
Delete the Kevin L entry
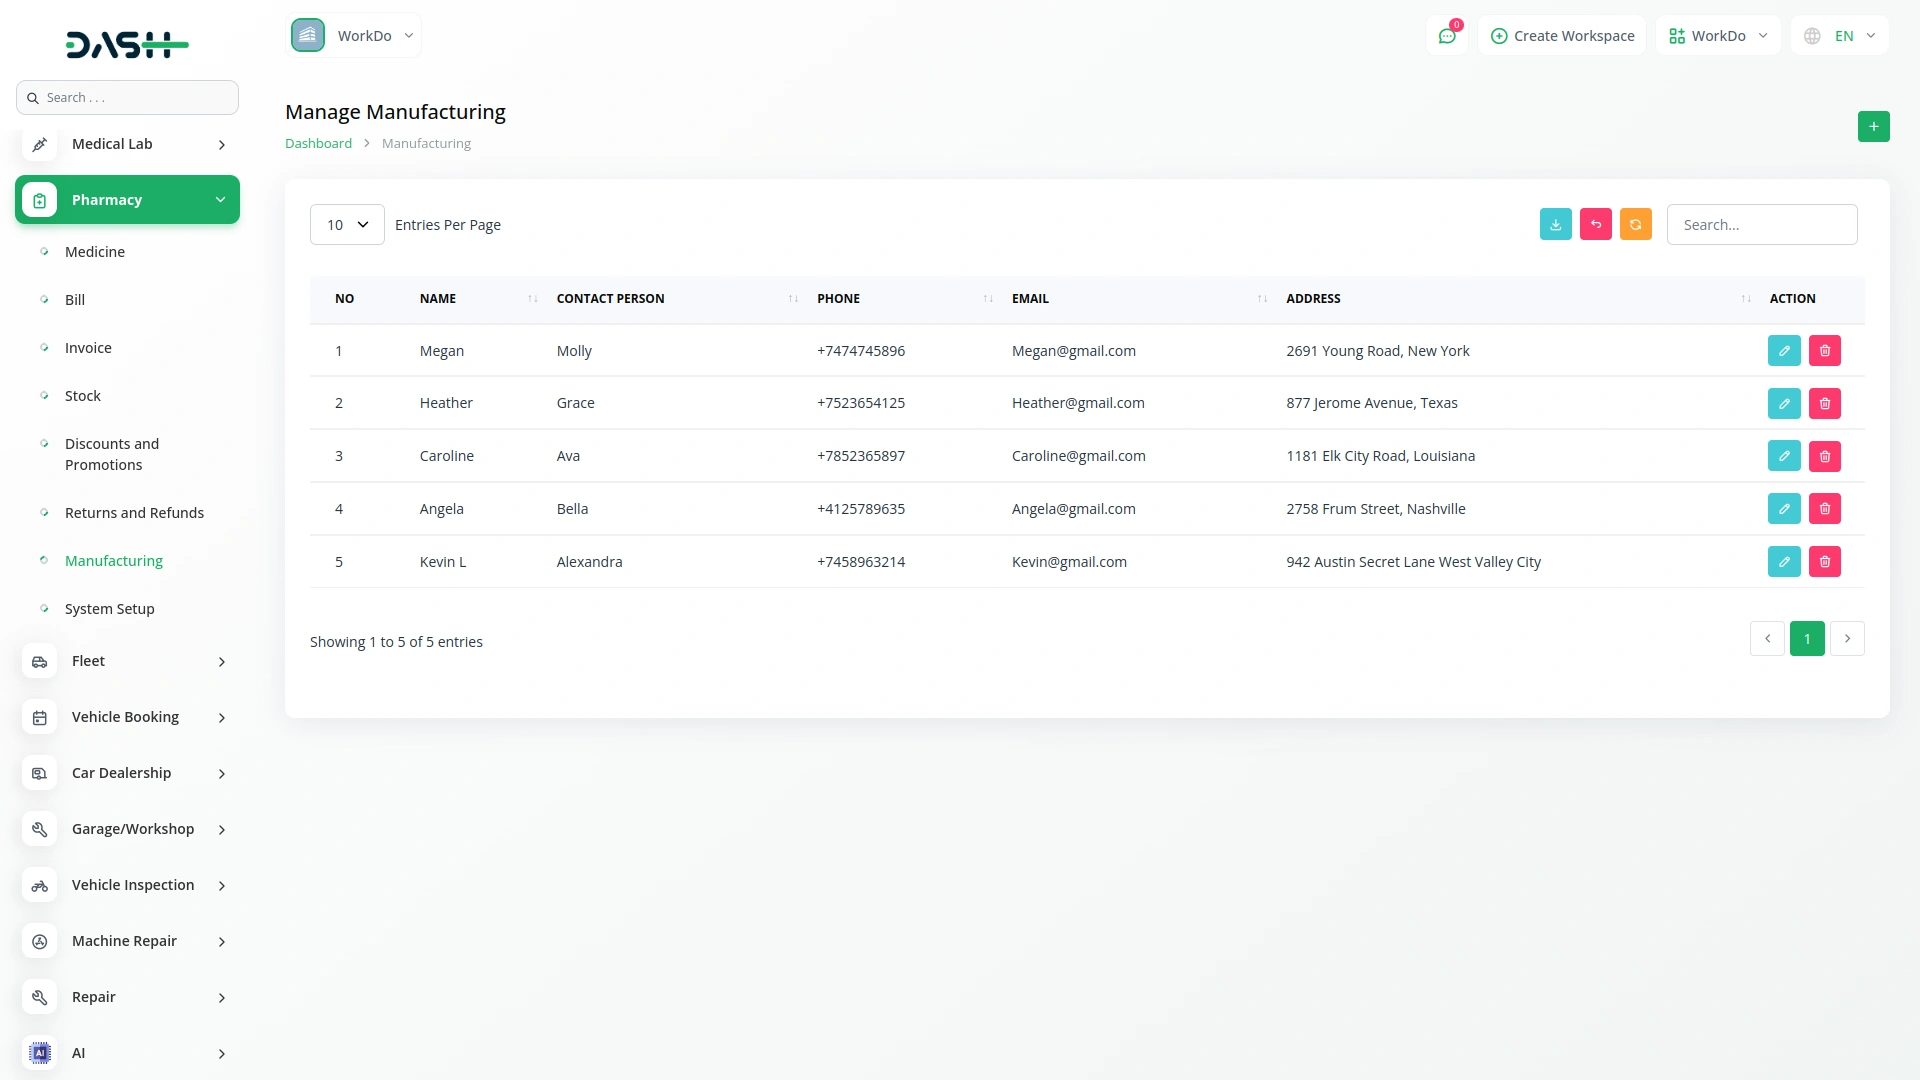(1824, 562)
